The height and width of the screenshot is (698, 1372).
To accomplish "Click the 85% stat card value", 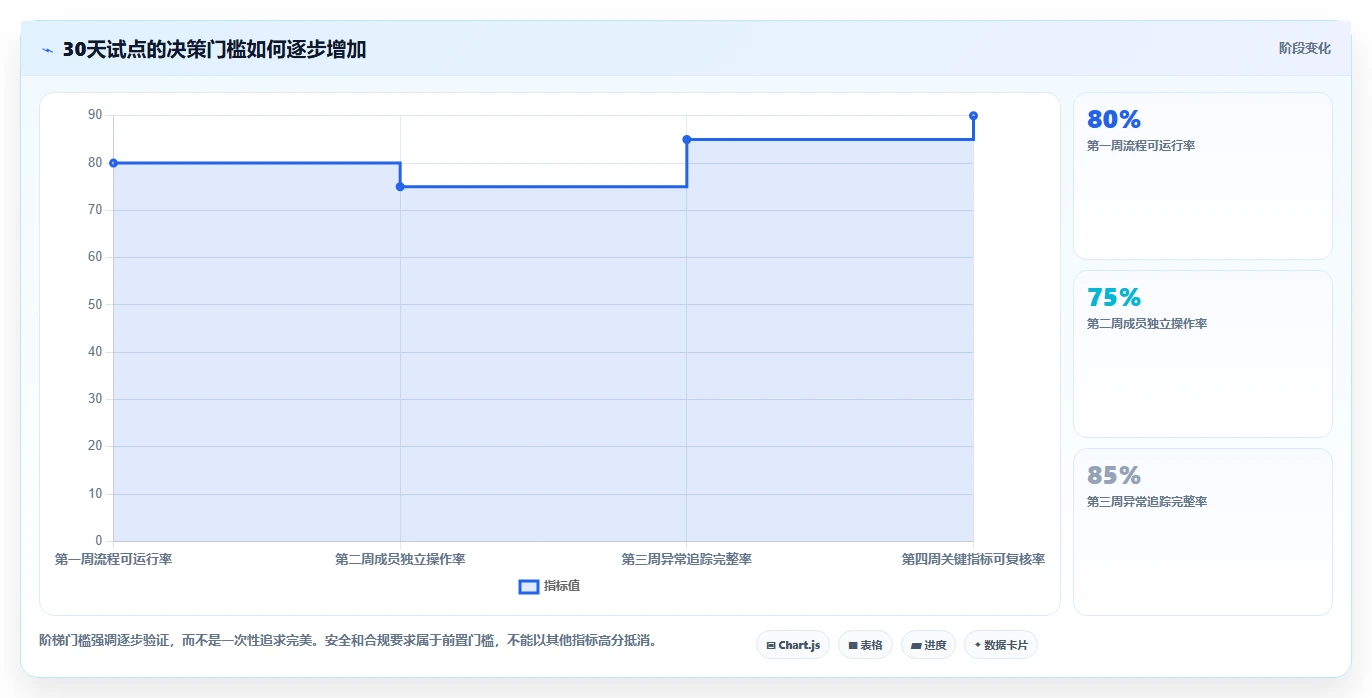I will tap(1113, 475).
